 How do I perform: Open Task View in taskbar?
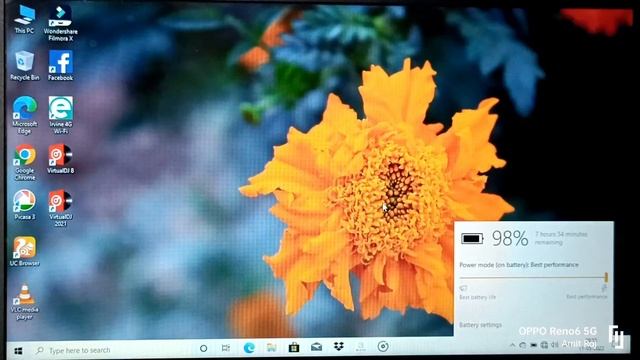226,348
